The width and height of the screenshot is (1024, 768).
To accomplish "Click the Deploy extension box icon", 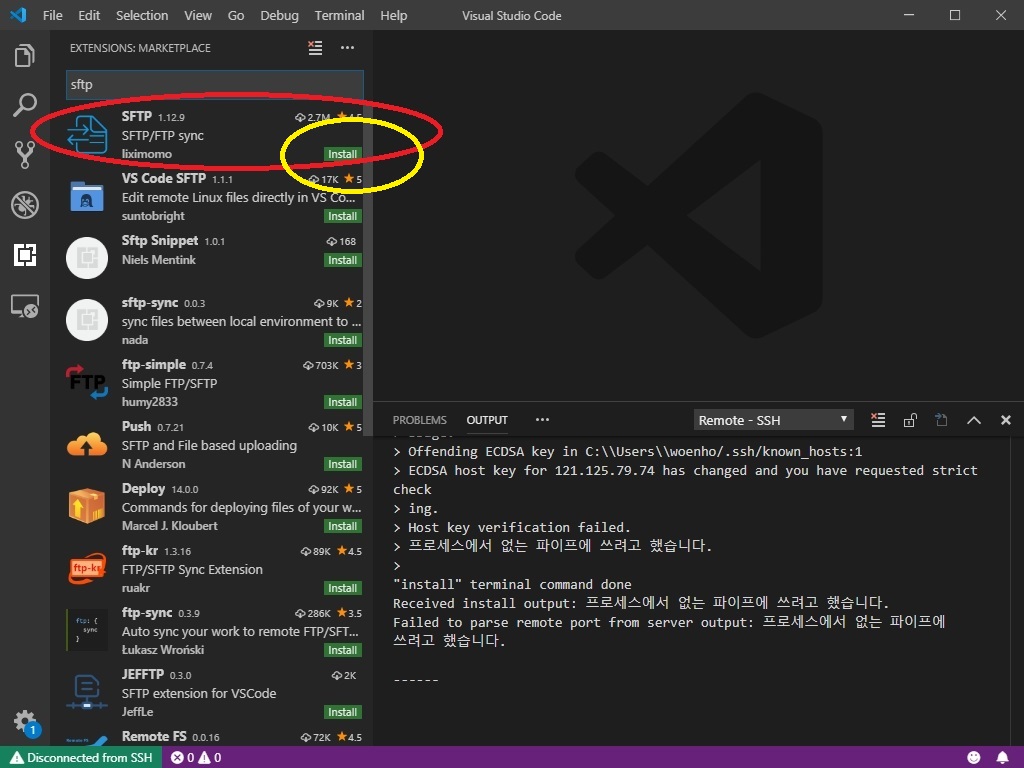I will (x=87, y=506).
